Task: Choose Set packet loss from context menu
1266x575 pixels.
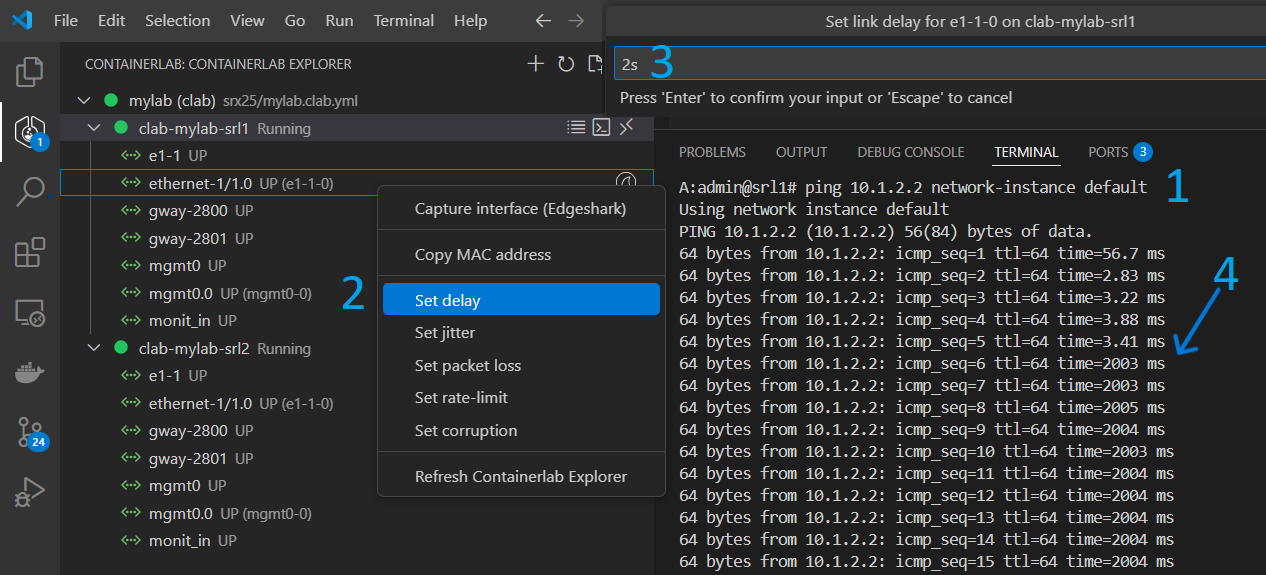Action: click(467, 365)
